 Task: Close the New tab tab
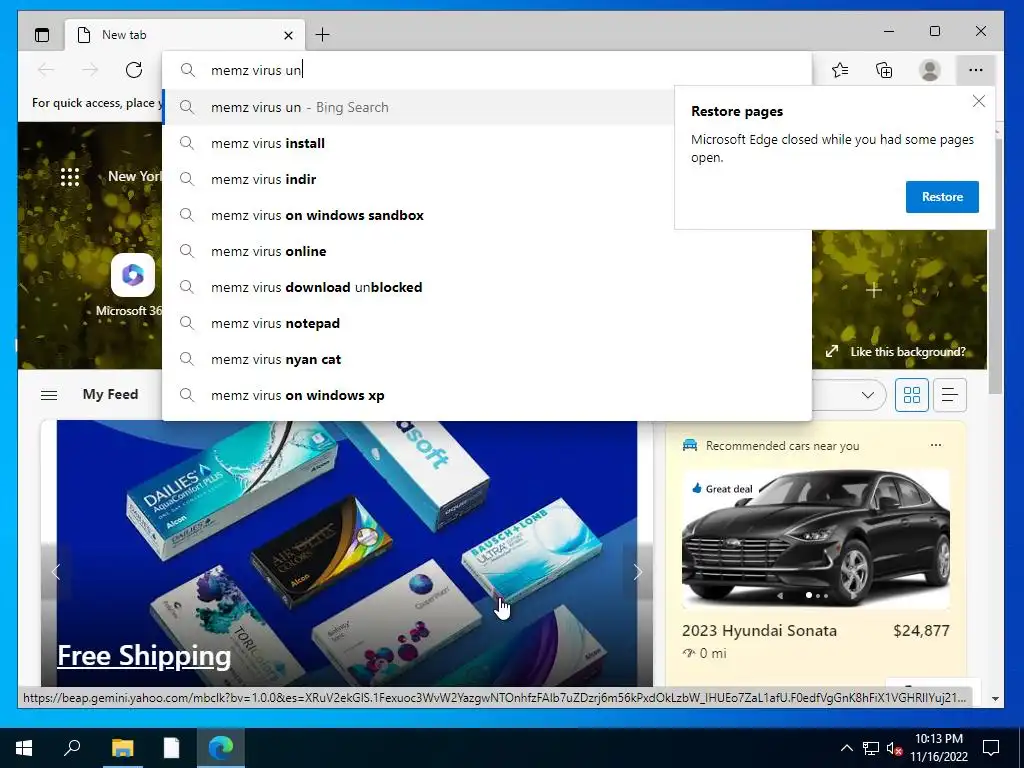tap(288, 35)
